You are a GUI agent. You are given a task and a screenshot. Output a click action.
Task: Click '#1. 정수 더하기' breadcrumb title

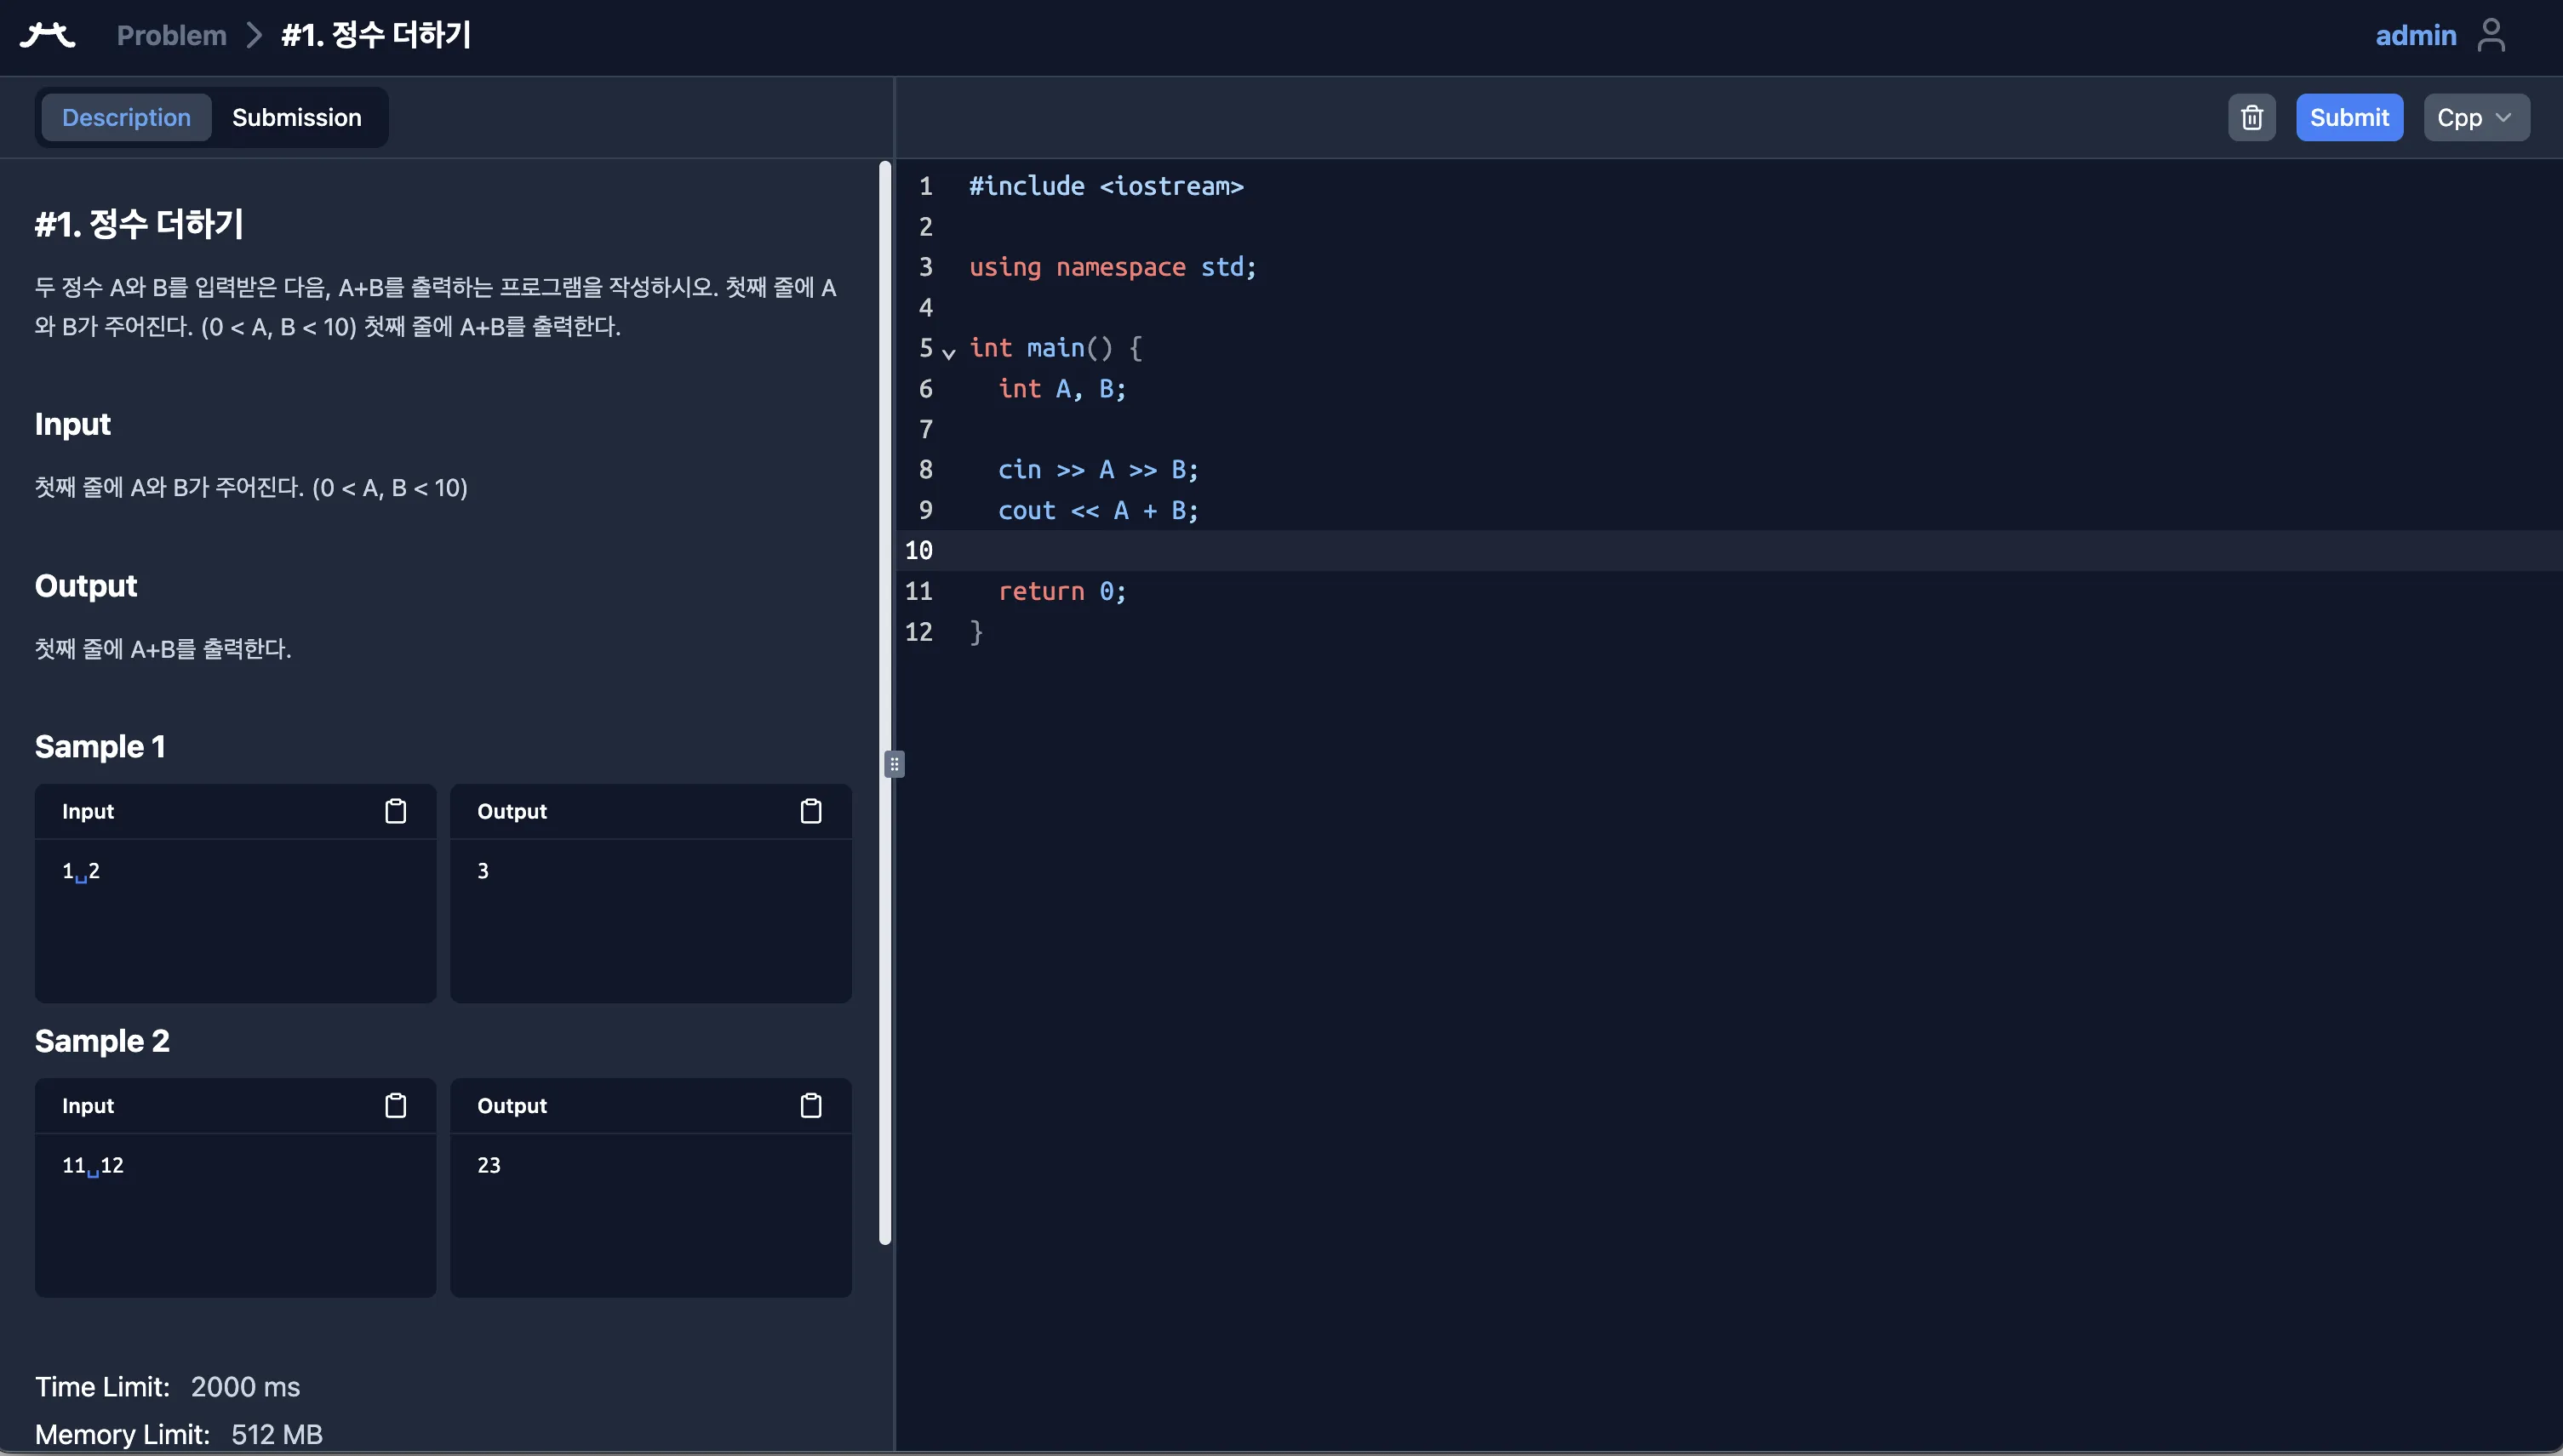click(376, 36)
